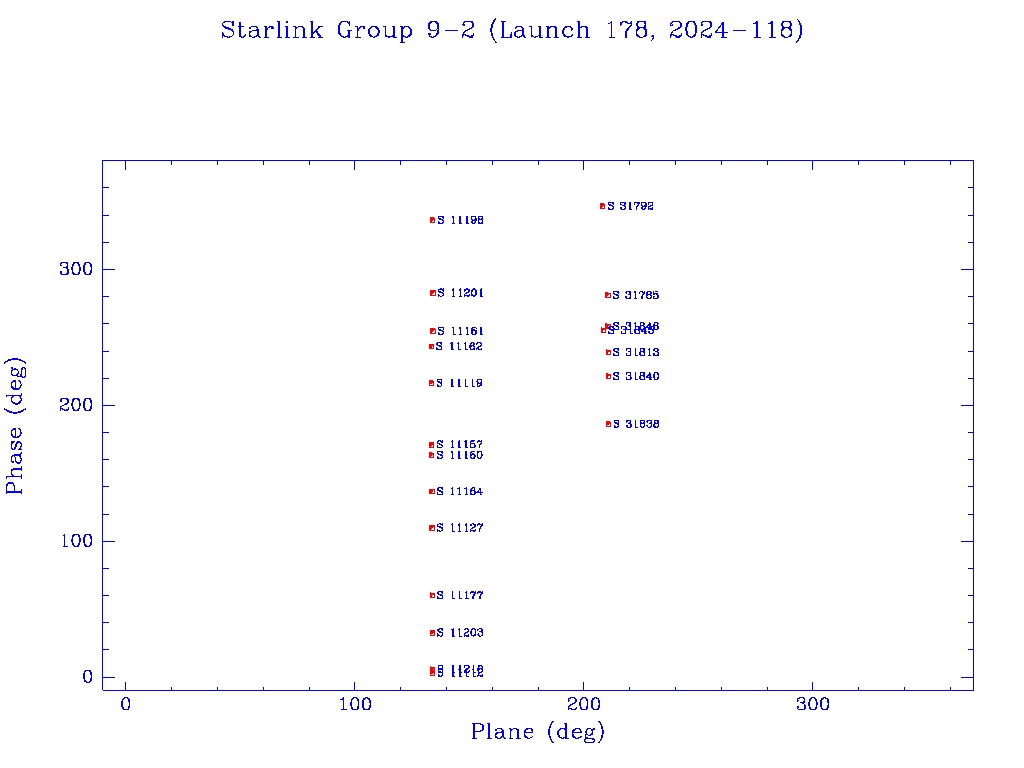Click the 200 tick on Plane axis
Viewport: 1024px width, 768px height.
coord(583,704)
